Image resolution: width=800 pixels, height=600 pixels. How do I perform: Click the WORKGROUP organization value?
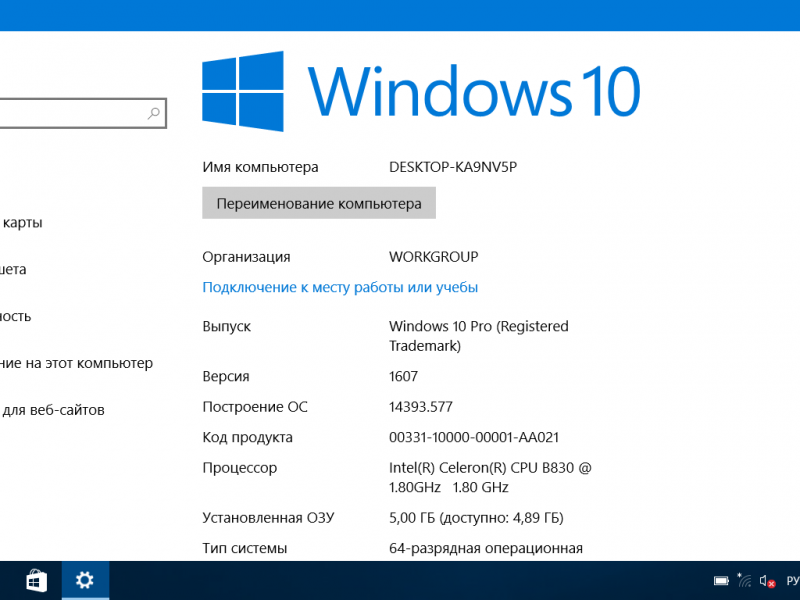click(434, 257)
